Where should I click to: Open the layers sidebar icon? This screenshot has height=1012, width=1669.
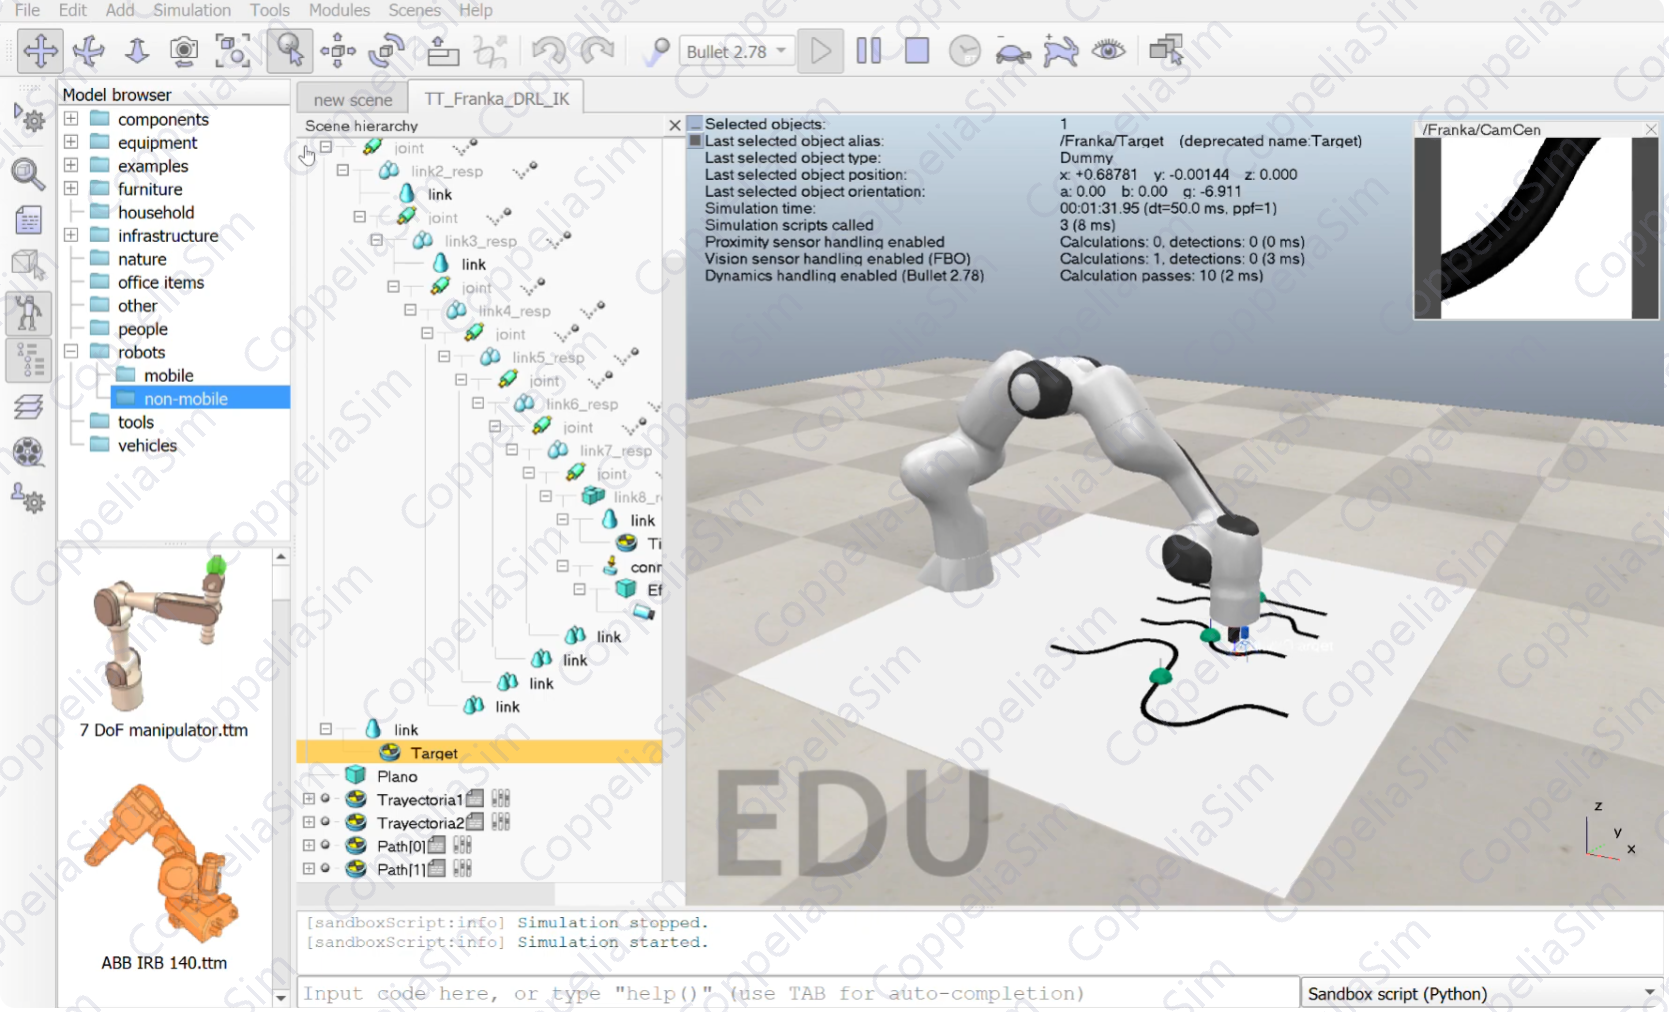point(28,407)
